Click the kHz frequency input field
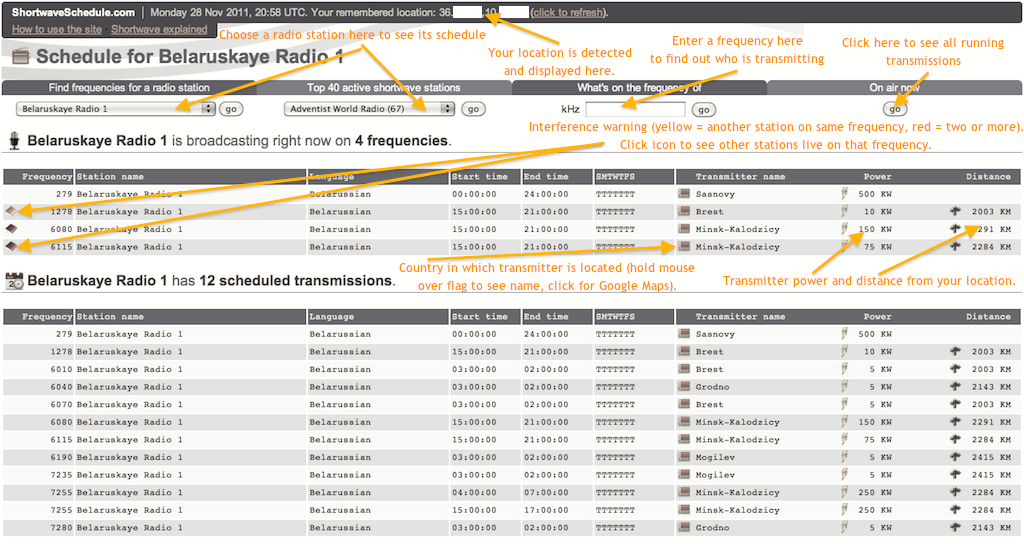The width and height of the screenshot is (1024, 551). point(635,109)
